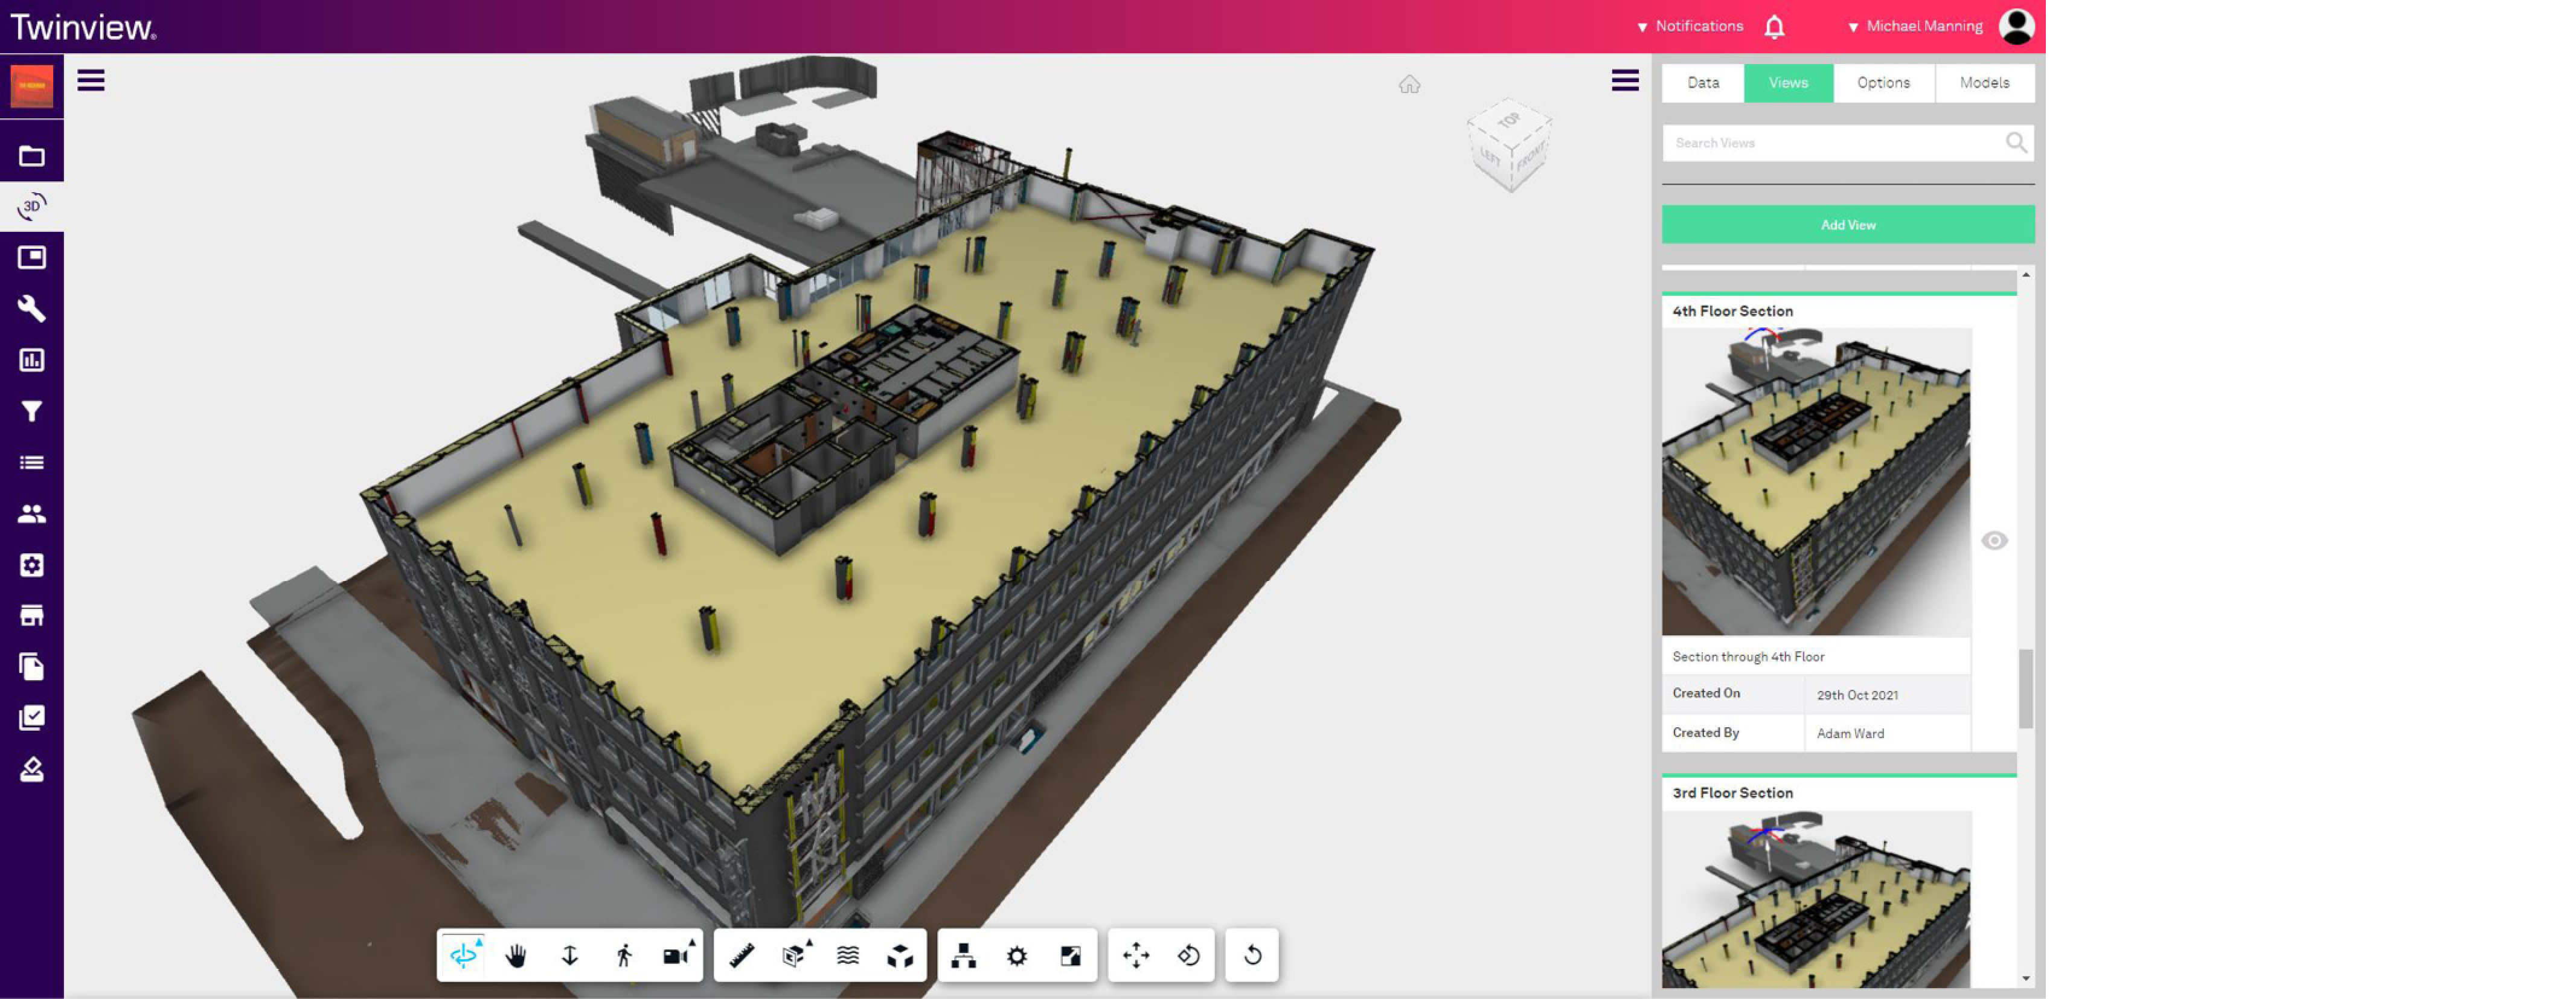The width and height of the screenshot is (2576, 999).
Task: Select the ruler measure tool
Action: point(741,956)
